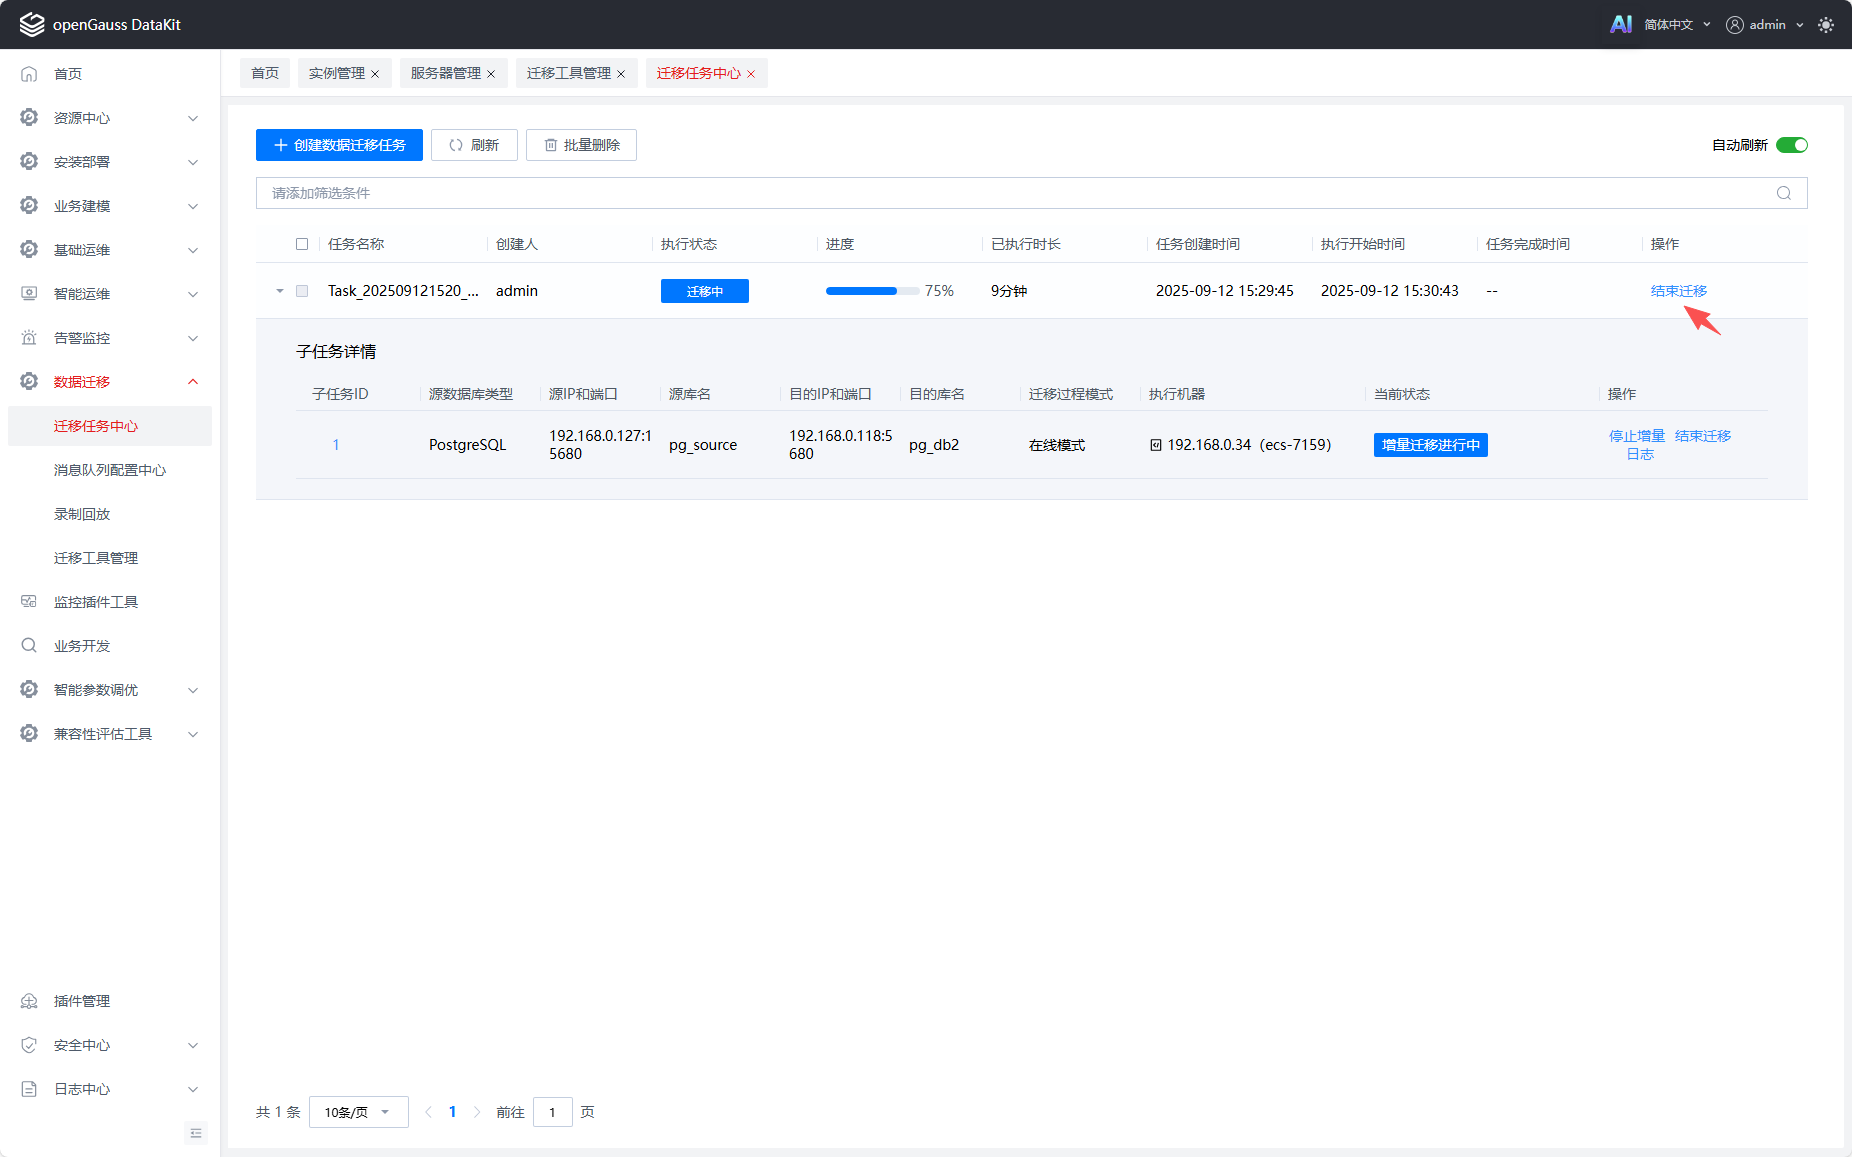This screenshot has width=1852, height=1157.
Task: Click 创建数据迁移任务 button
Action: (339, 145)
